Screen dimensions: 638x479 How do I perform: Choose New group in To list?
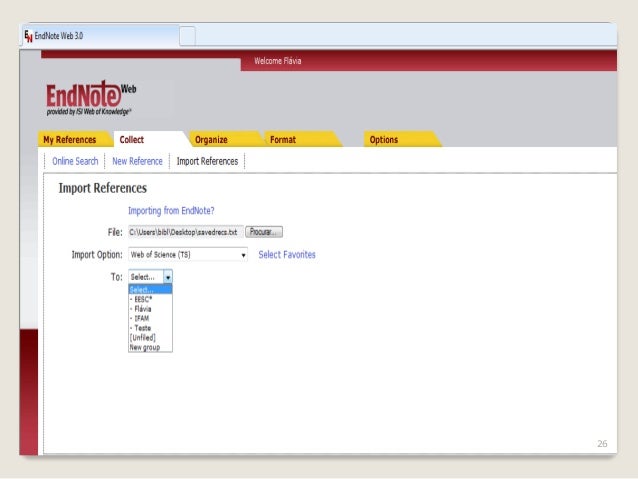tap(150, 347)
